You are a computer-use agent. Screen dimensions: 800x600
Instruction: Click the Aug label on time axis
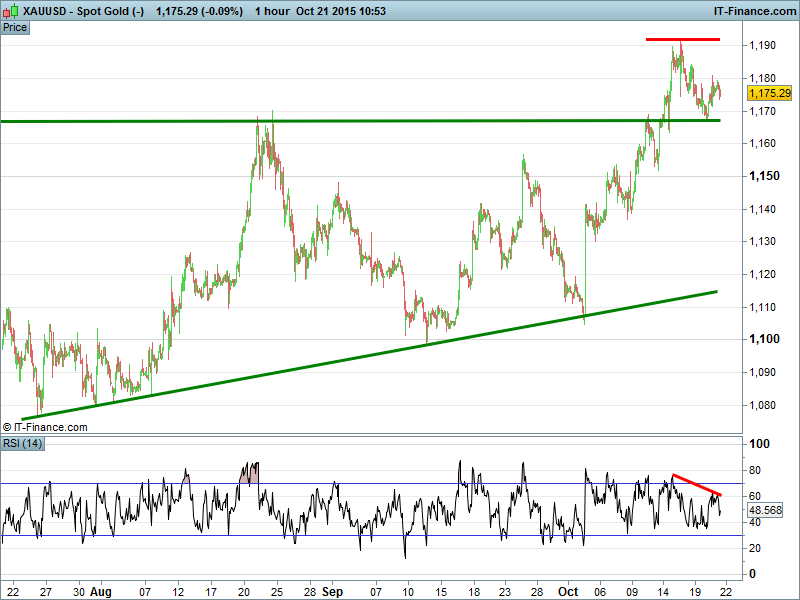tap(103, 591)
